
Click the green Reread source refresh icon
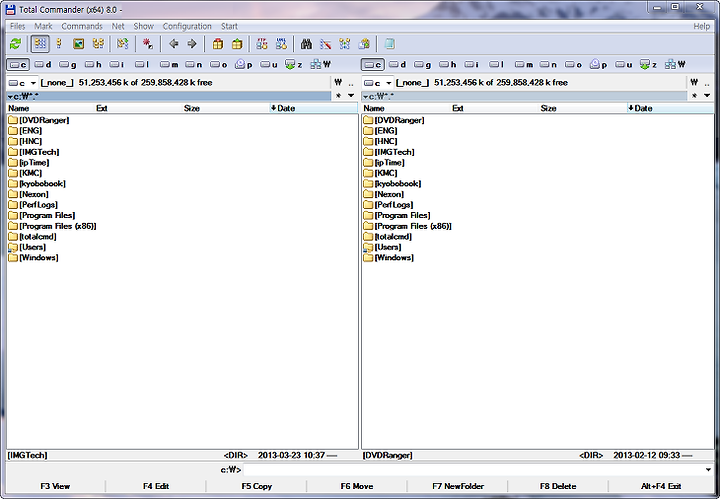click(x=16, y=44)
